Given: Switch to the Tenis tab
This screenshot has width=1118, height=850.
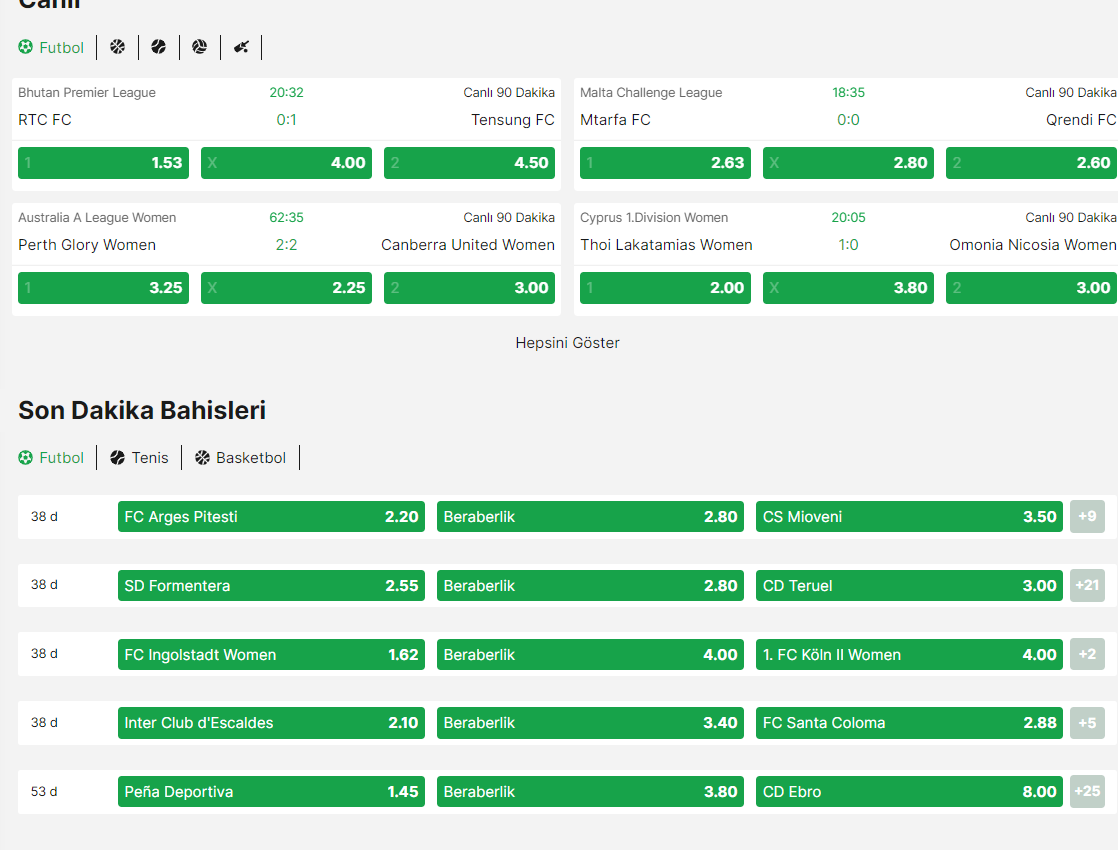Looking at the screenshot, I should [x=140, y=458].
